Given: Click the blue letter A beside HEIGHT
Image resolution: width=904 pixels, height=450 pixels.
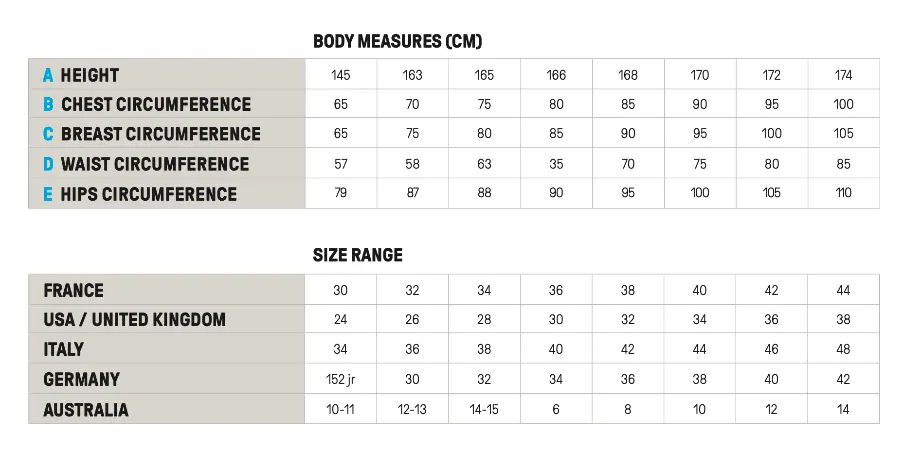Looking at the screenshot, I should coord(48,75).
